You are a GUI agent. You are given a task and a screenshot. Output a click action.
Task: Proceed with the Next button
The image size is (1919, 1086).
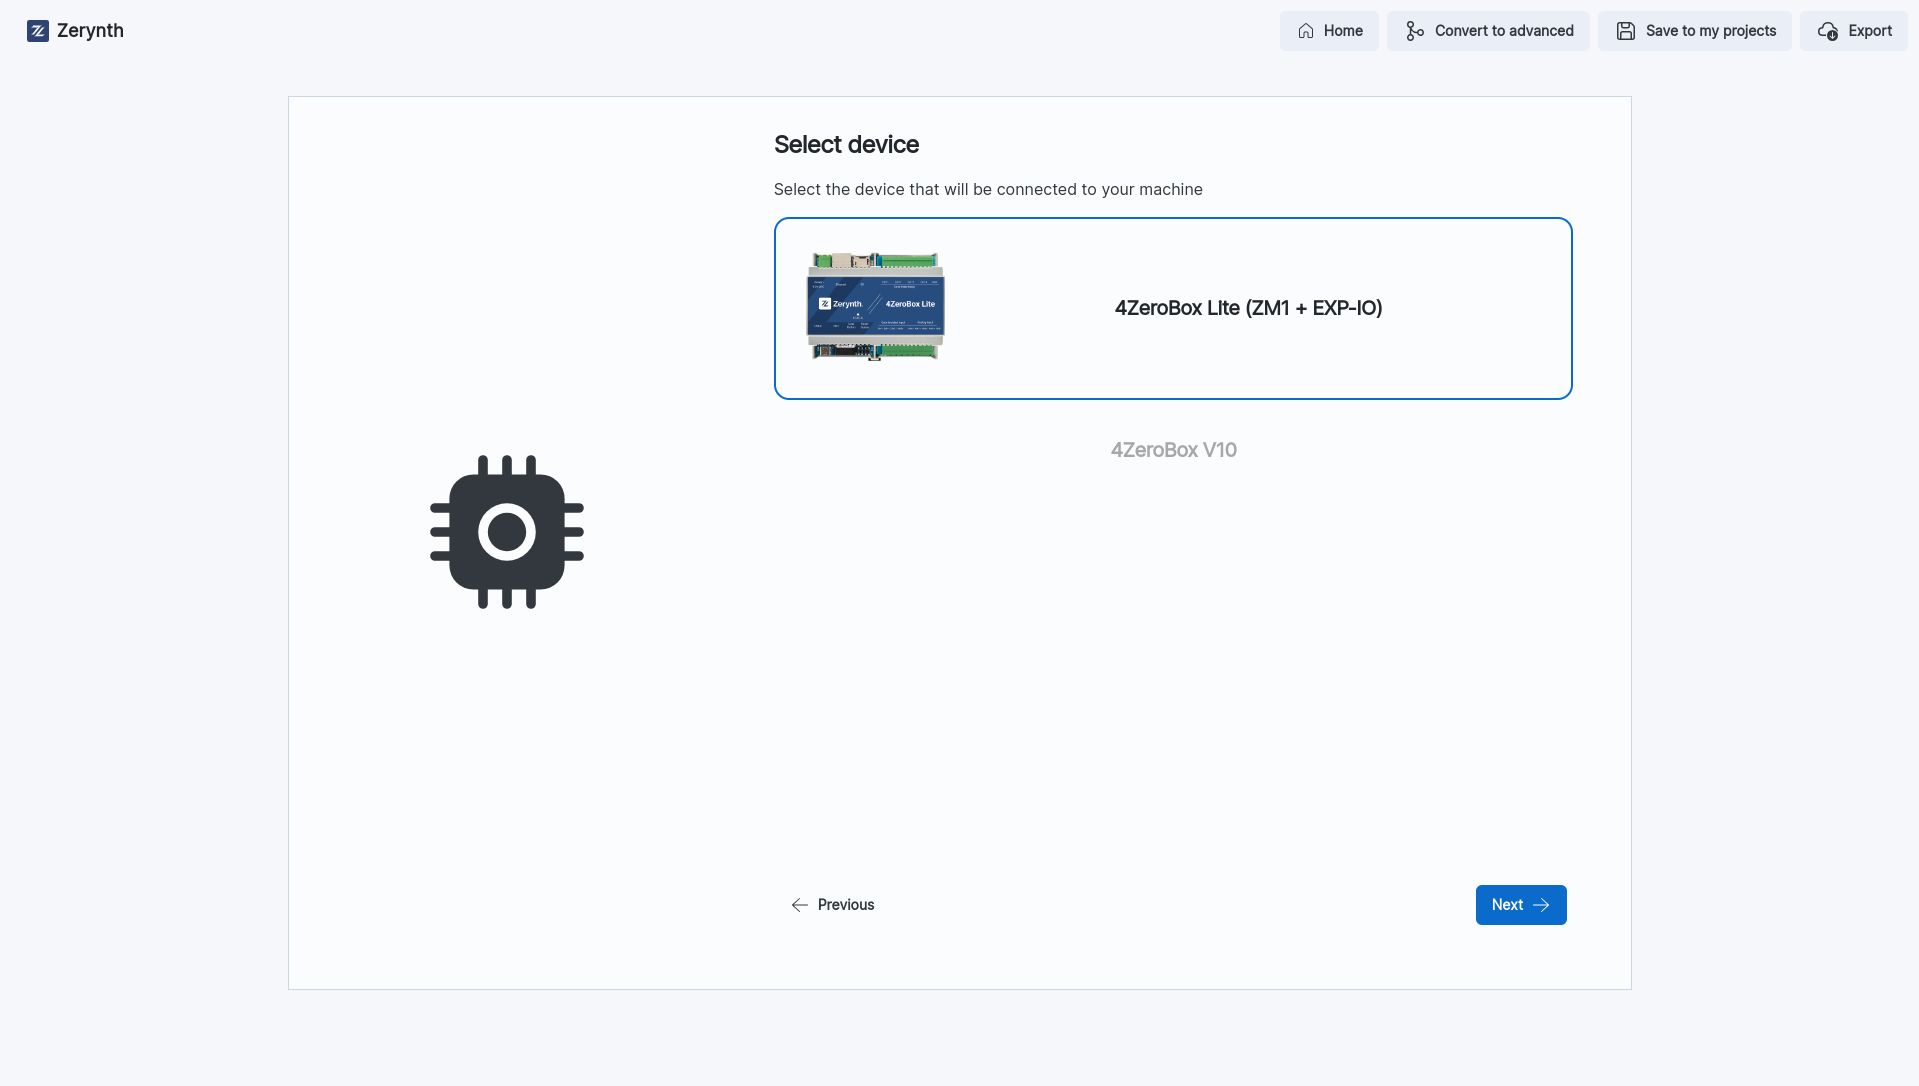[1521, 905]
